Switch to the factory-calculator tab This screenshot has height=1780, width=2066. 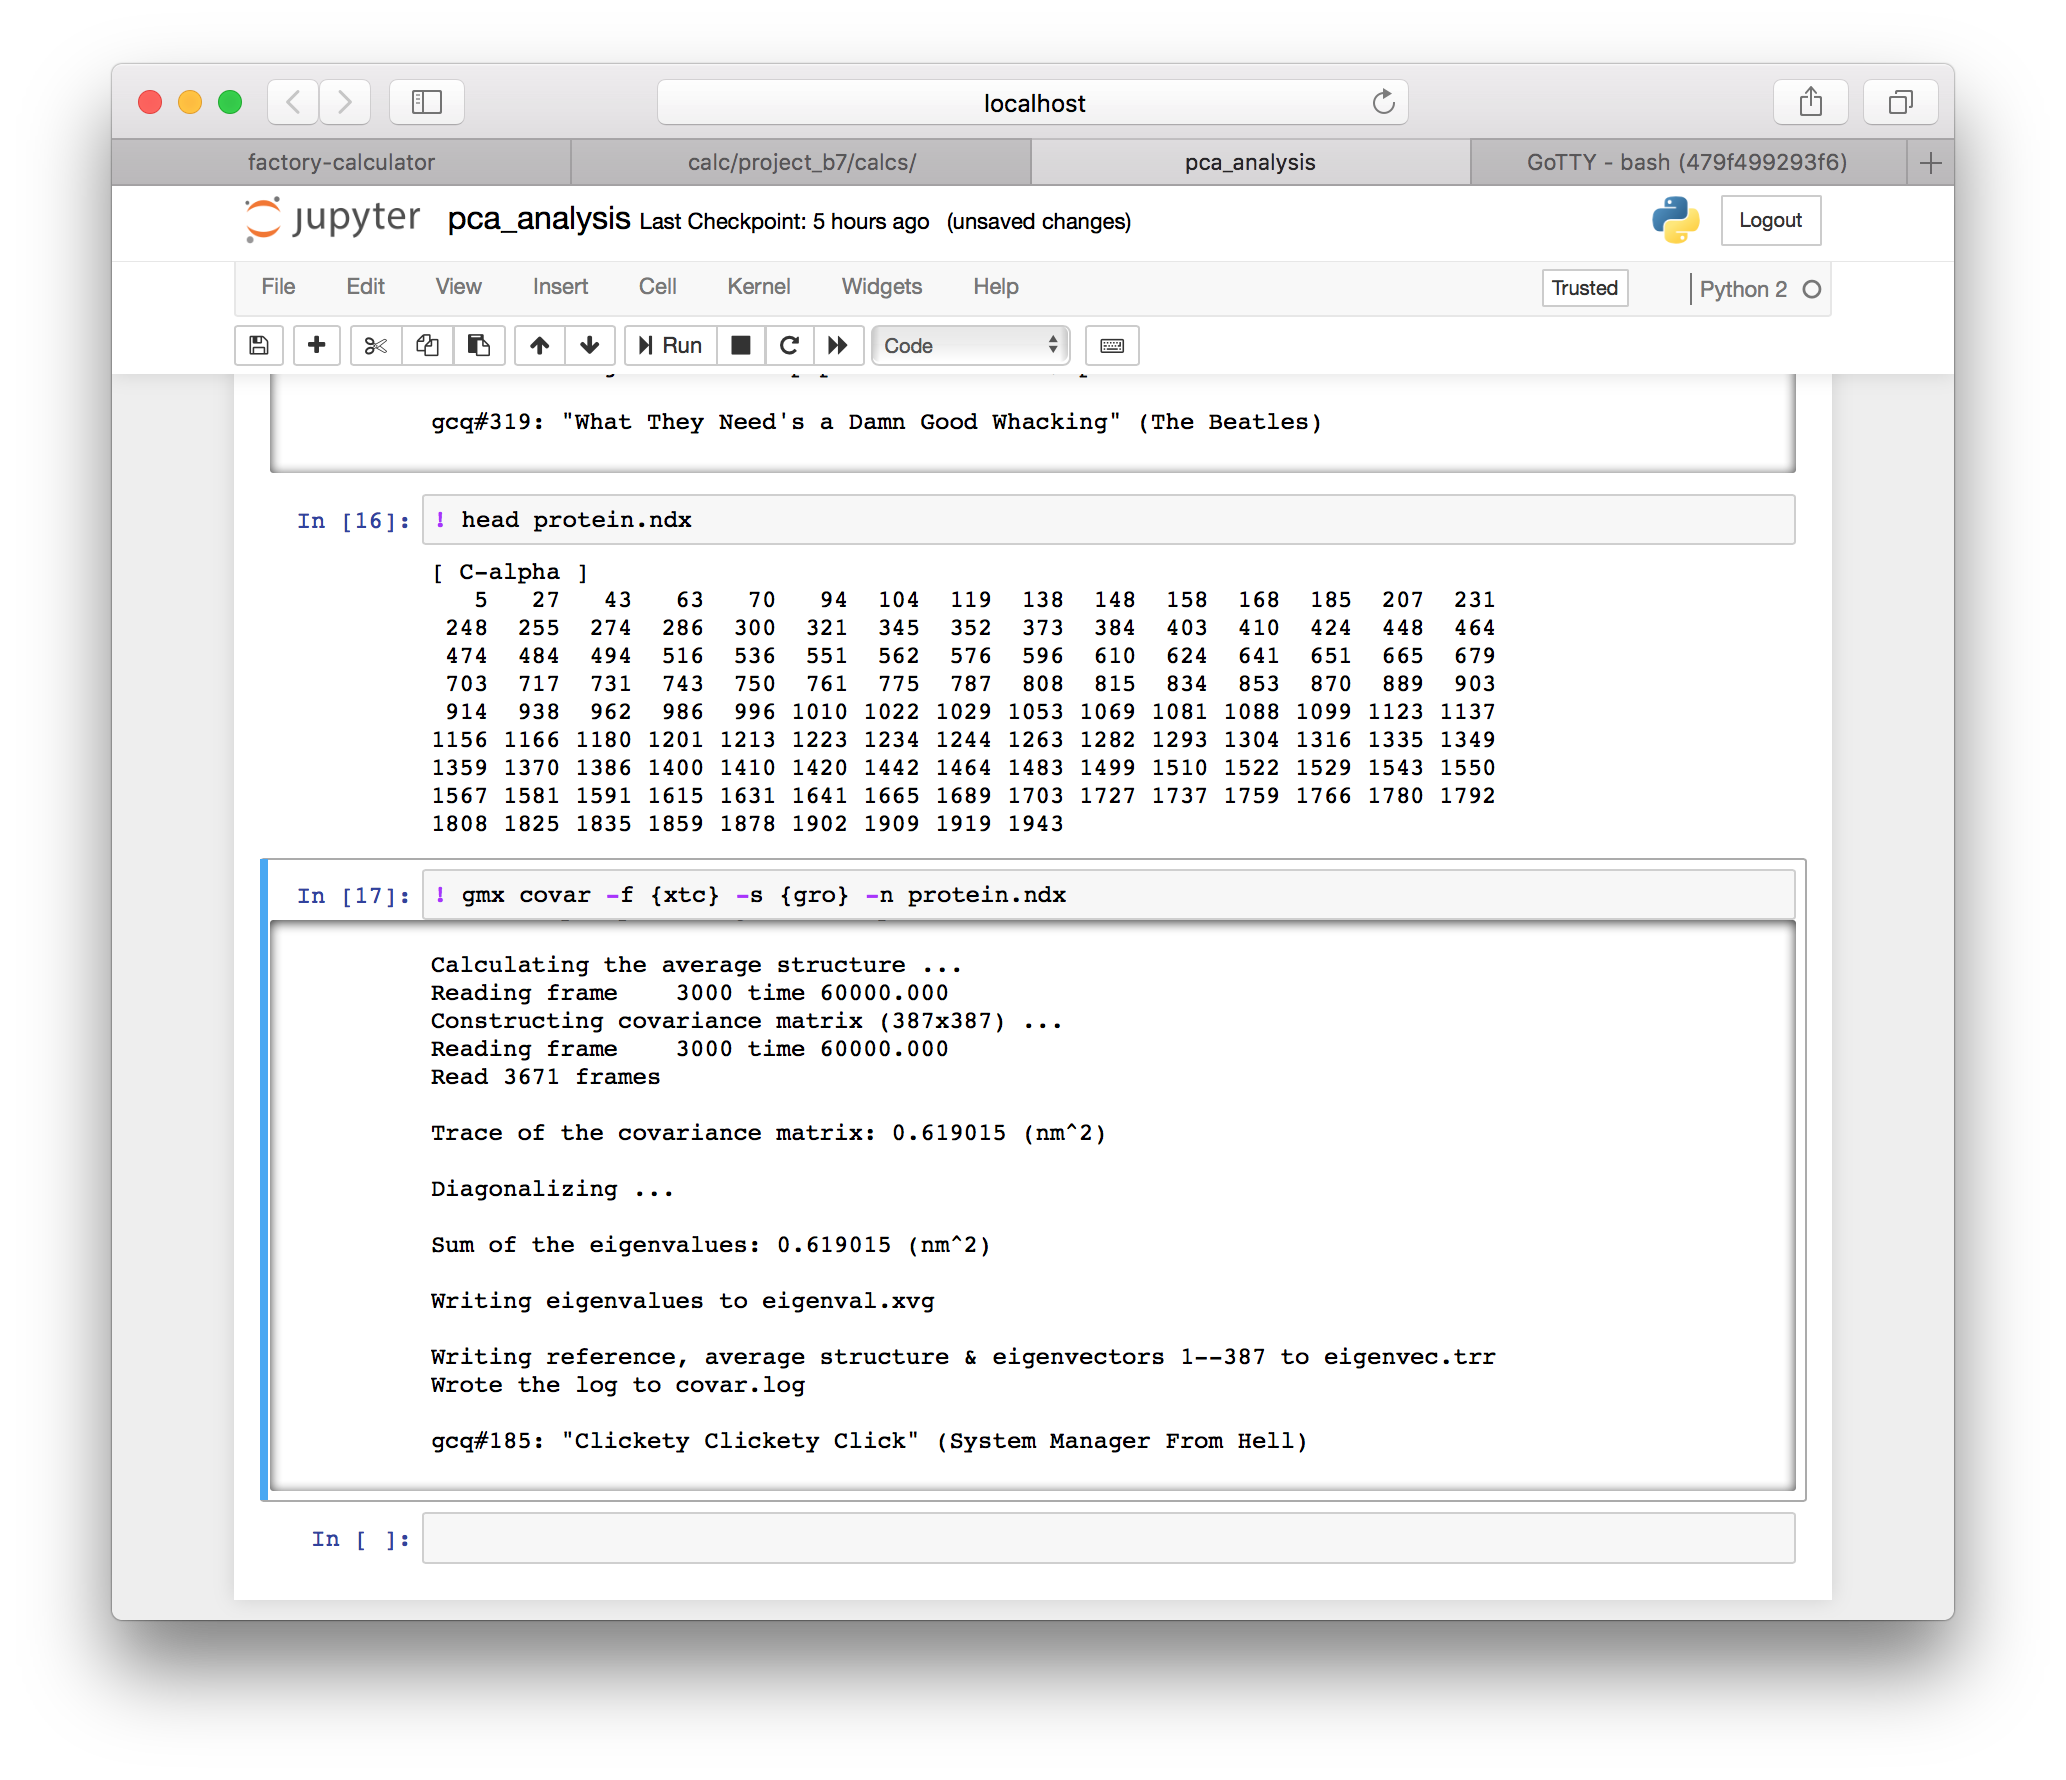(x=341, y=162)
